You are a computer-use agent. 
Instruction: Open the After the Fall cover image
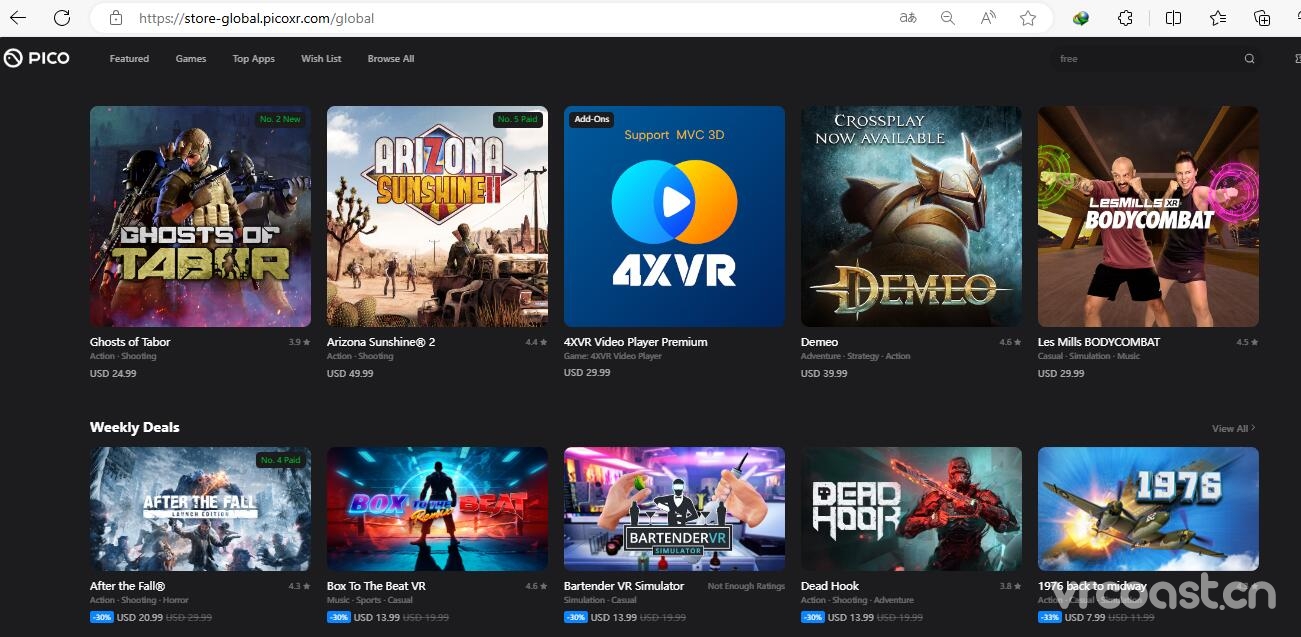[x=200, y=509]
